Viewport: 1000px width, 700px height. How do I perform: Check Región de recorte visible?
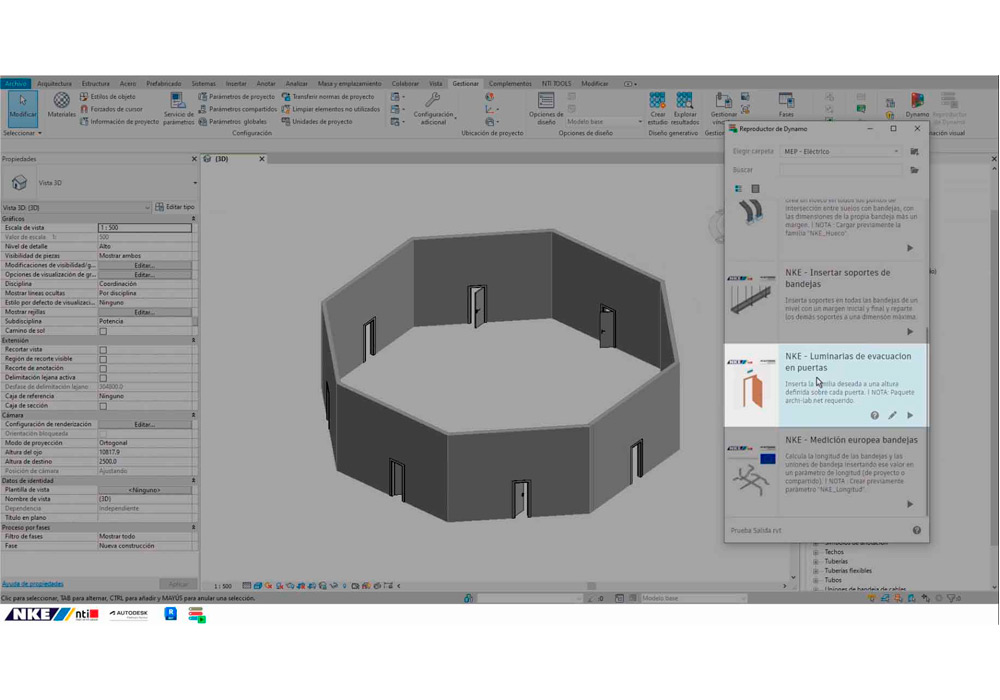click(103, 359)
